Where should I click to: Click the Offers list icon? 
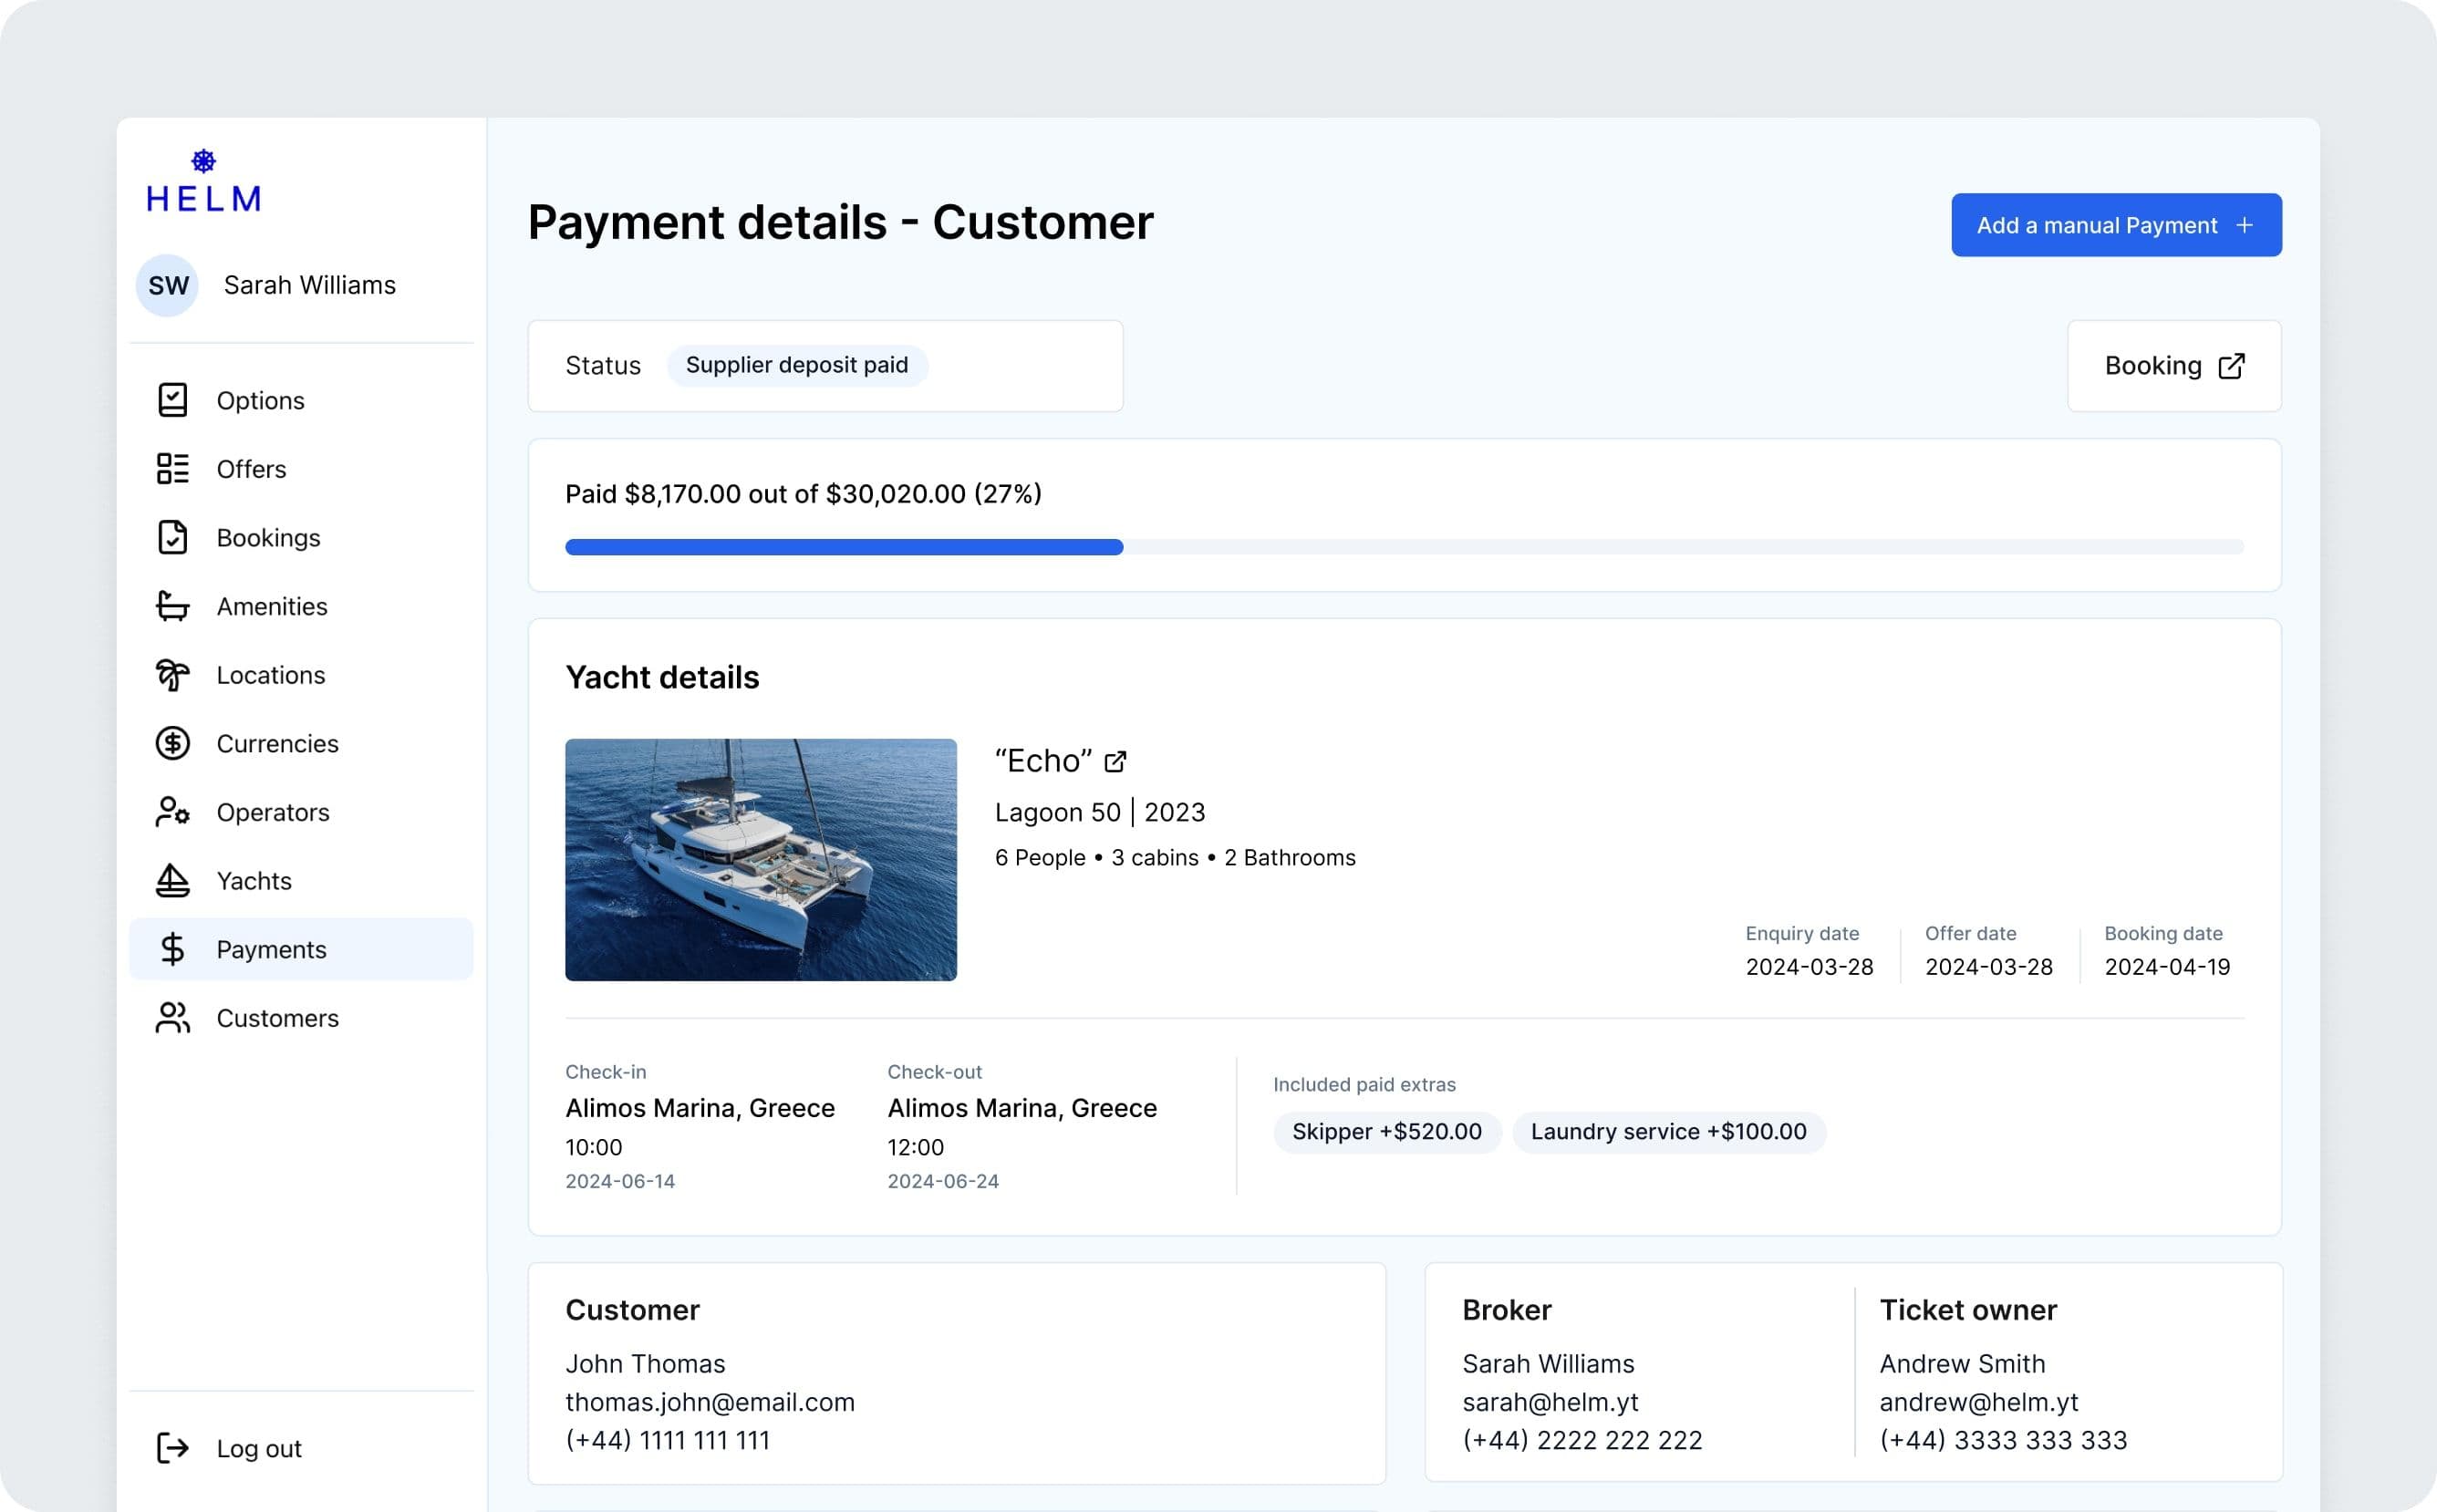tap(172, 469)
